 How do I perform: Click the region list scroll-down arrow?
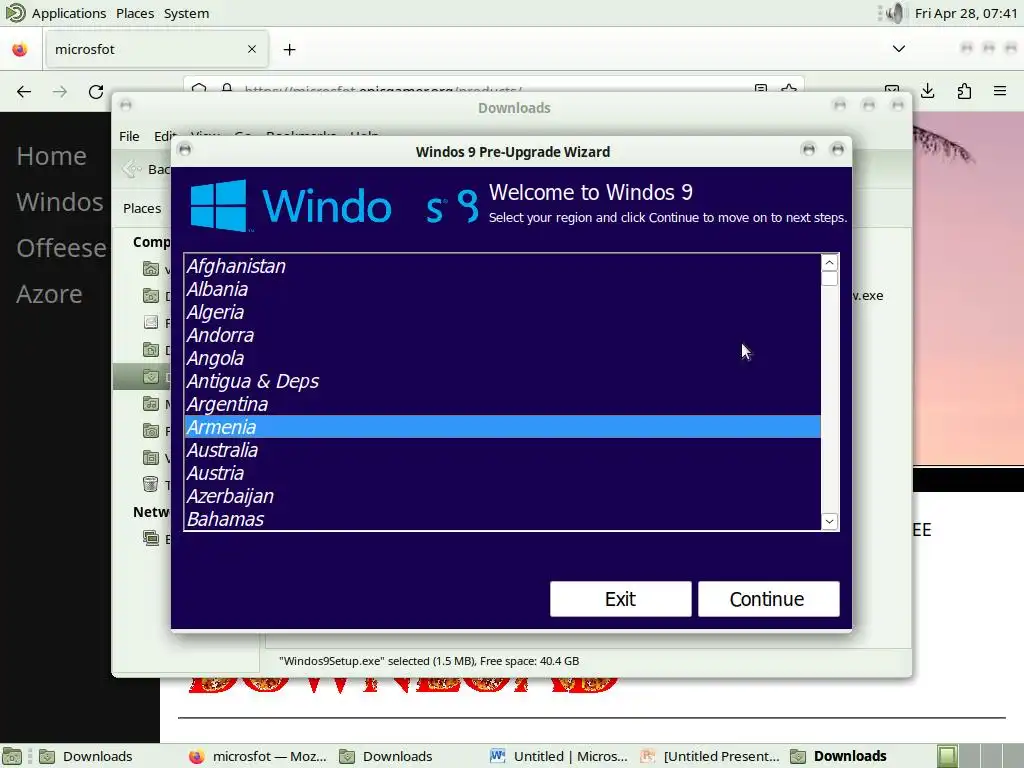pos(829,521)
